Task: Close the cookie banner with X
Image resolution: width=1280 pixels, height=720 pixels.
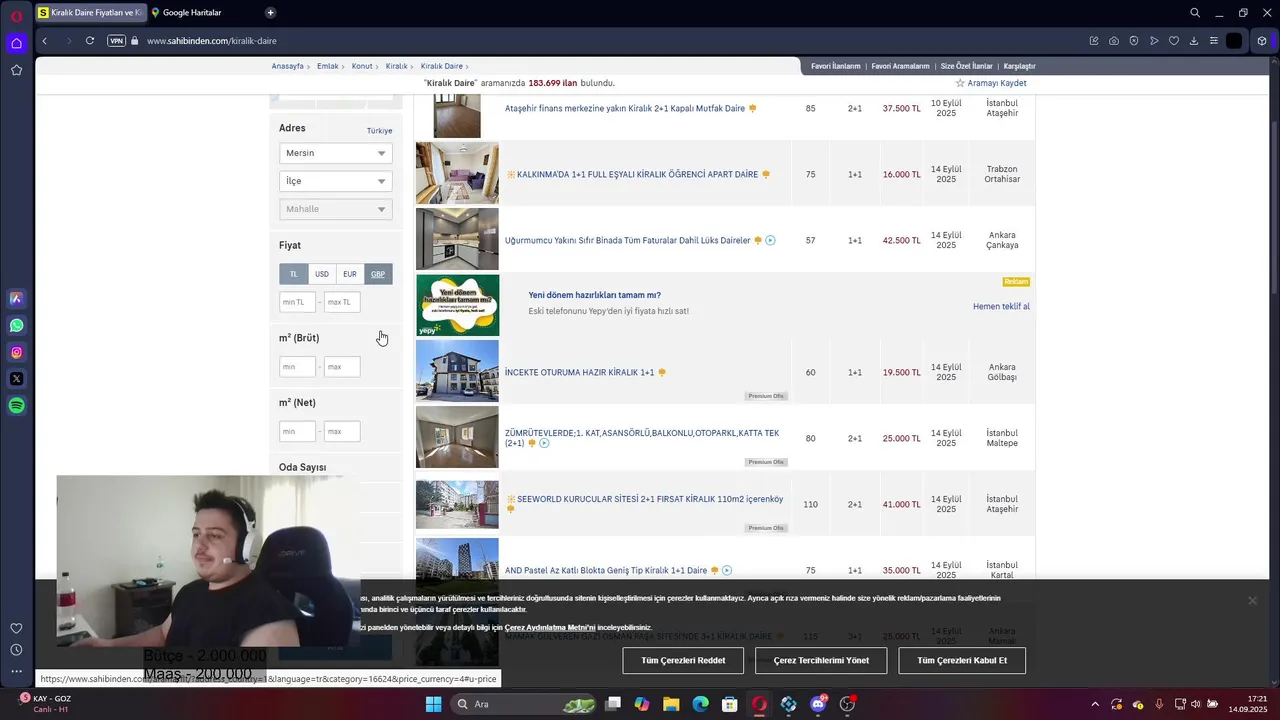Action: click(1252, 600)
